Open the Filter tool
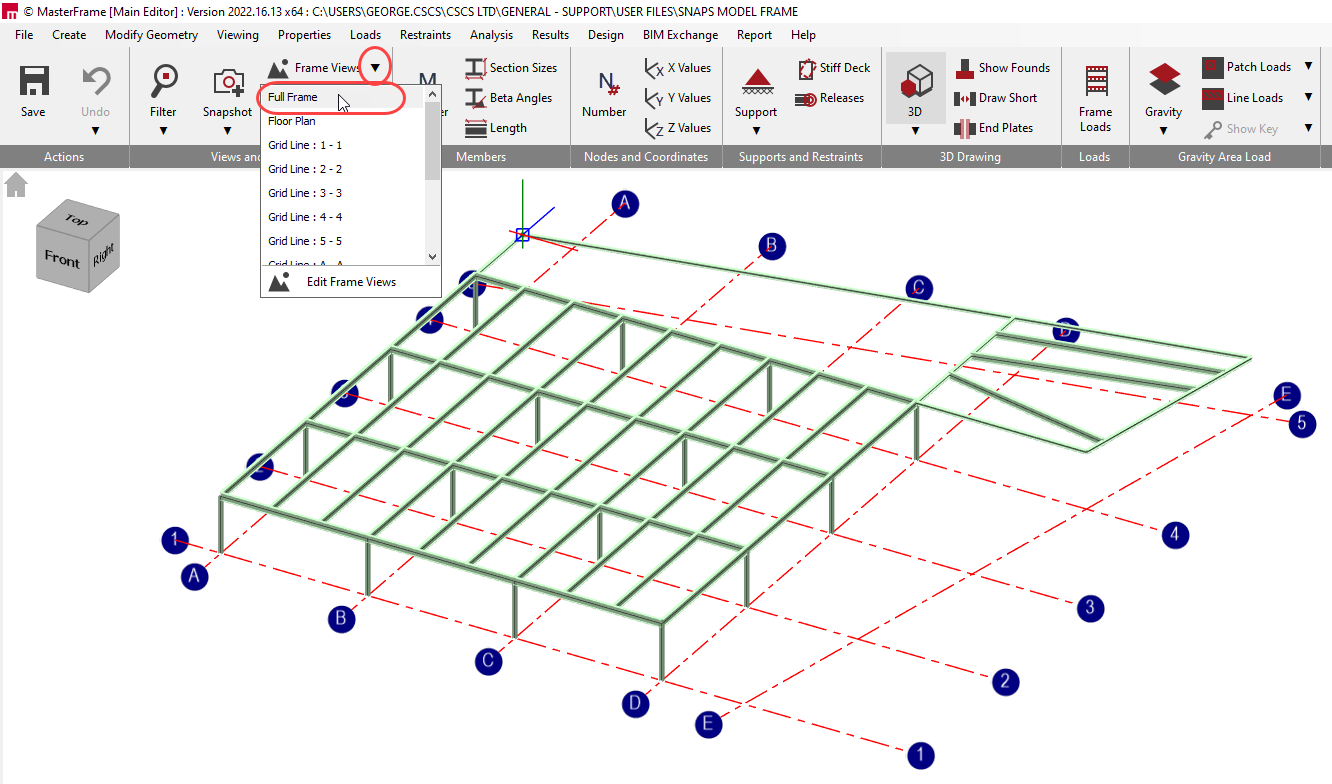The width and height of the screenshot is (1332, 784). pos(163,82)
